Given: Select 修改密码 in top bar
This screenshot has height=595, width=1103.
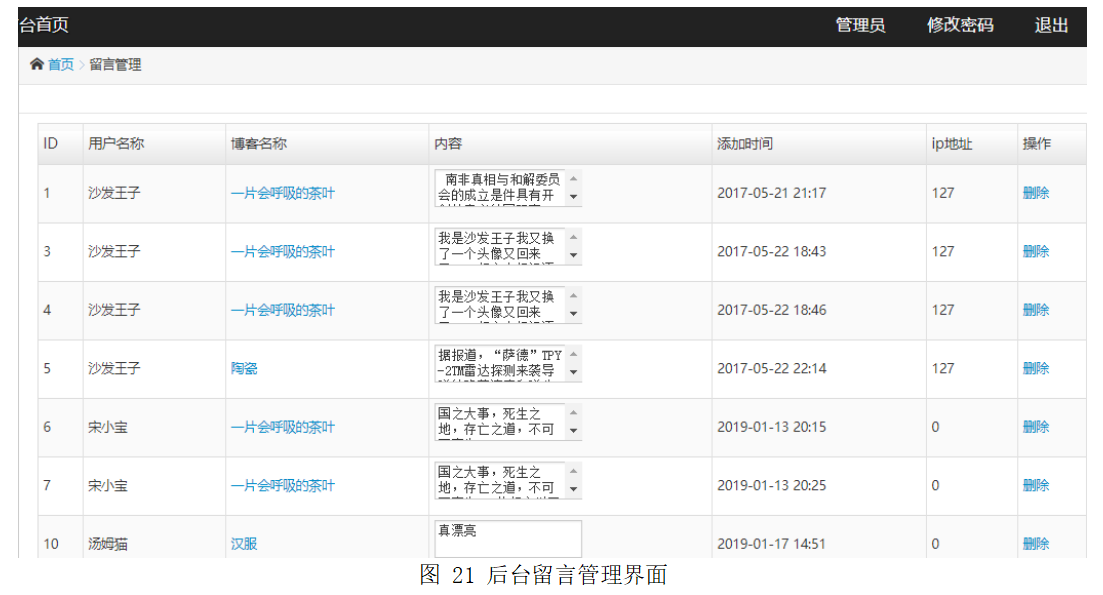Looking at the screenshot, I should (959, 25).
